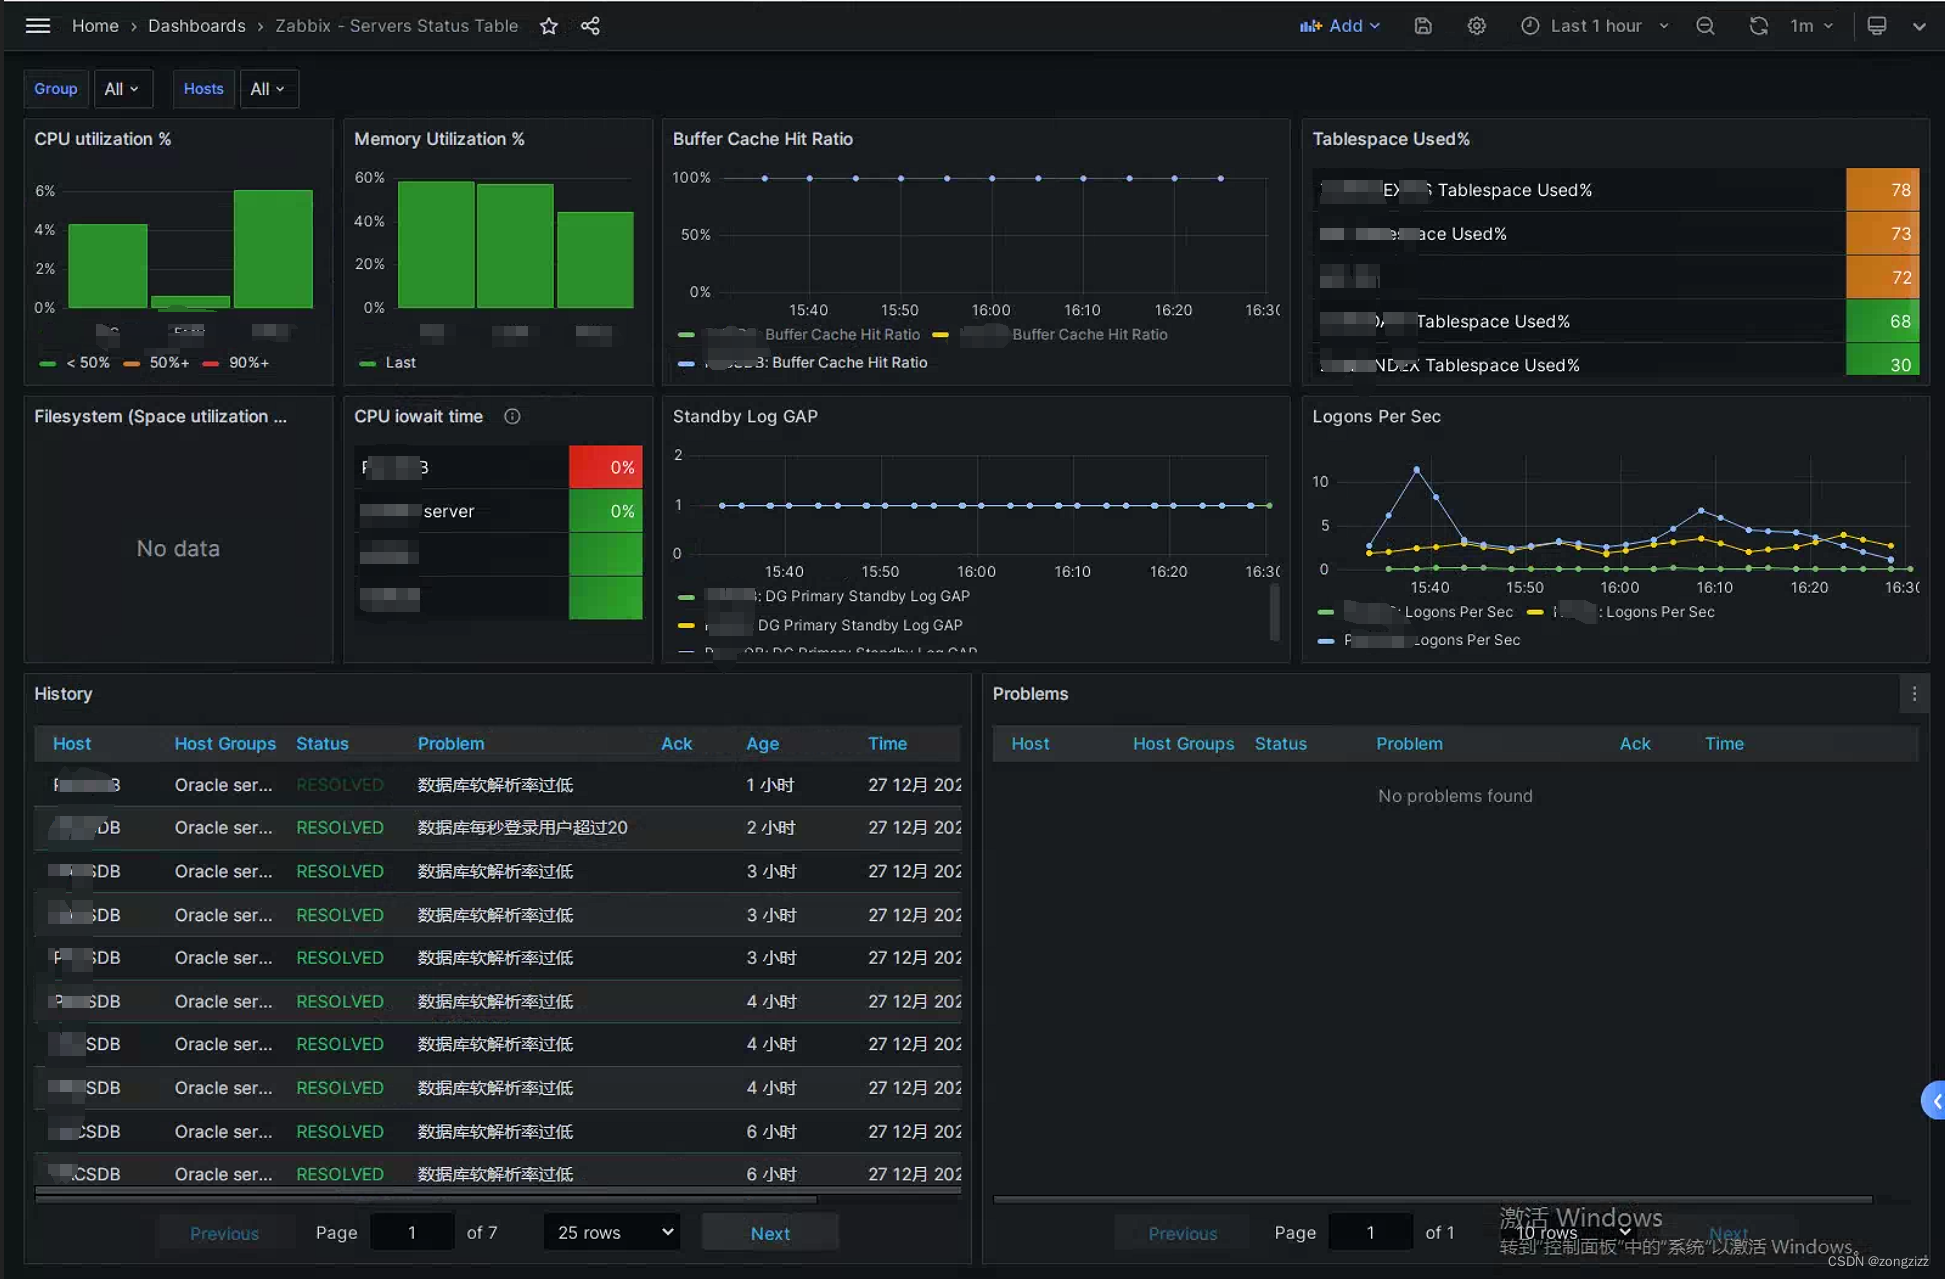The width and height of the screenshot is (1945, 1279).
Task: Open CPU utilization % panel title
Action: click(103, 139)
